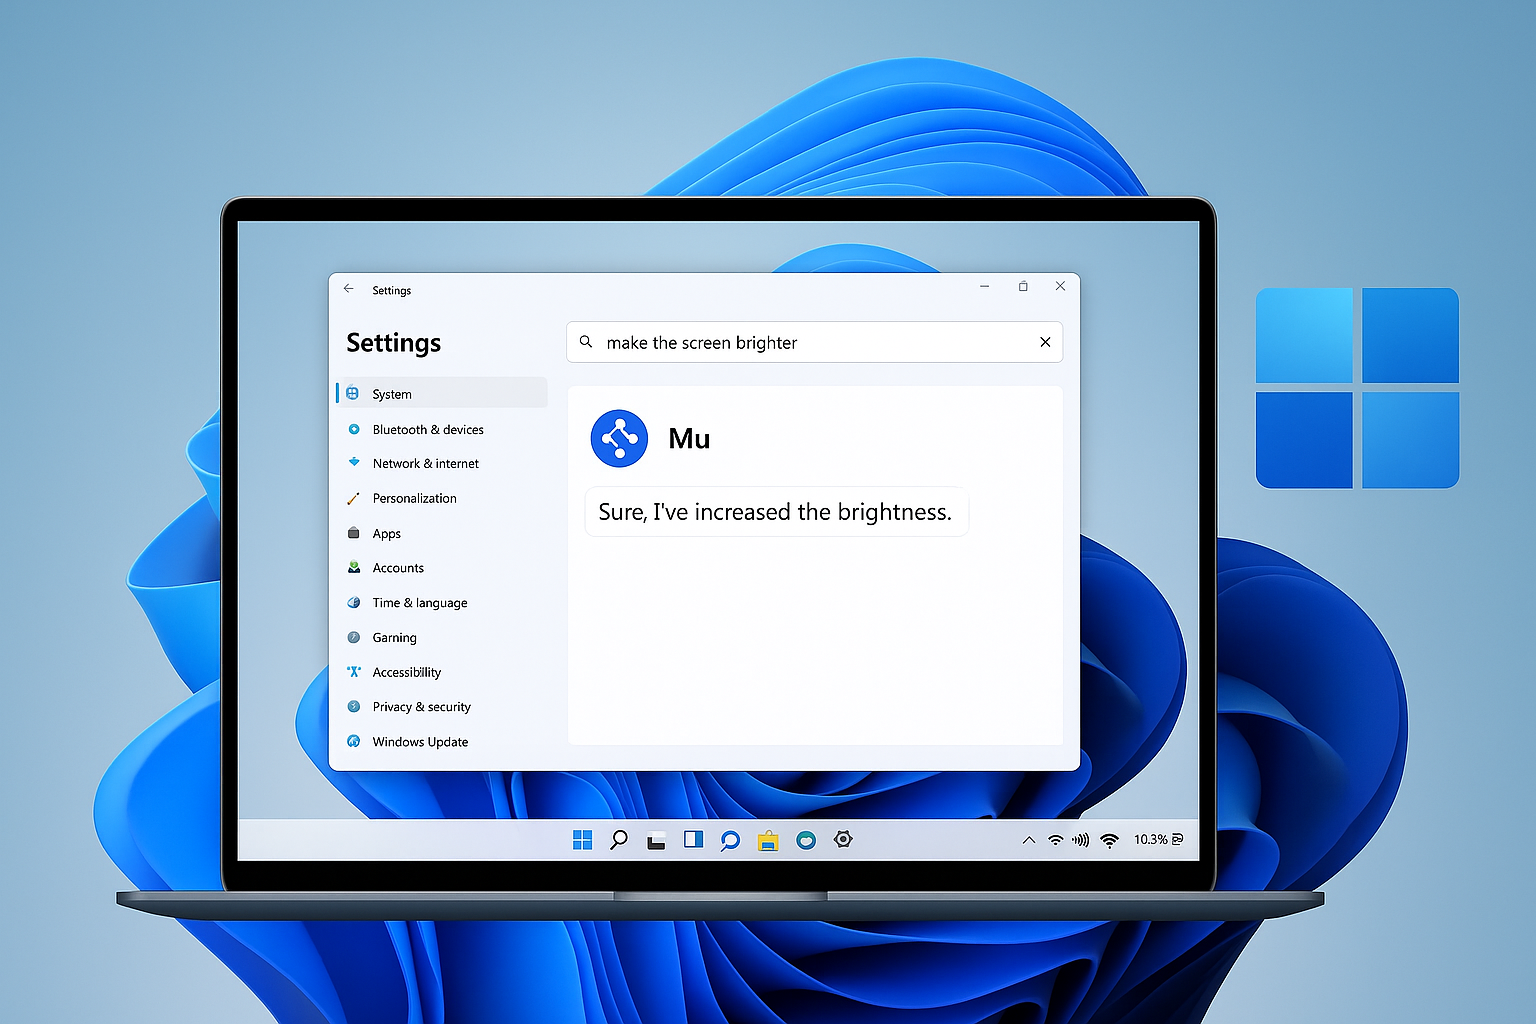This screenshot has width=1536, height=1024.
Task: Click the volume speaker tray icon
Action: [x=1081, y=840]
